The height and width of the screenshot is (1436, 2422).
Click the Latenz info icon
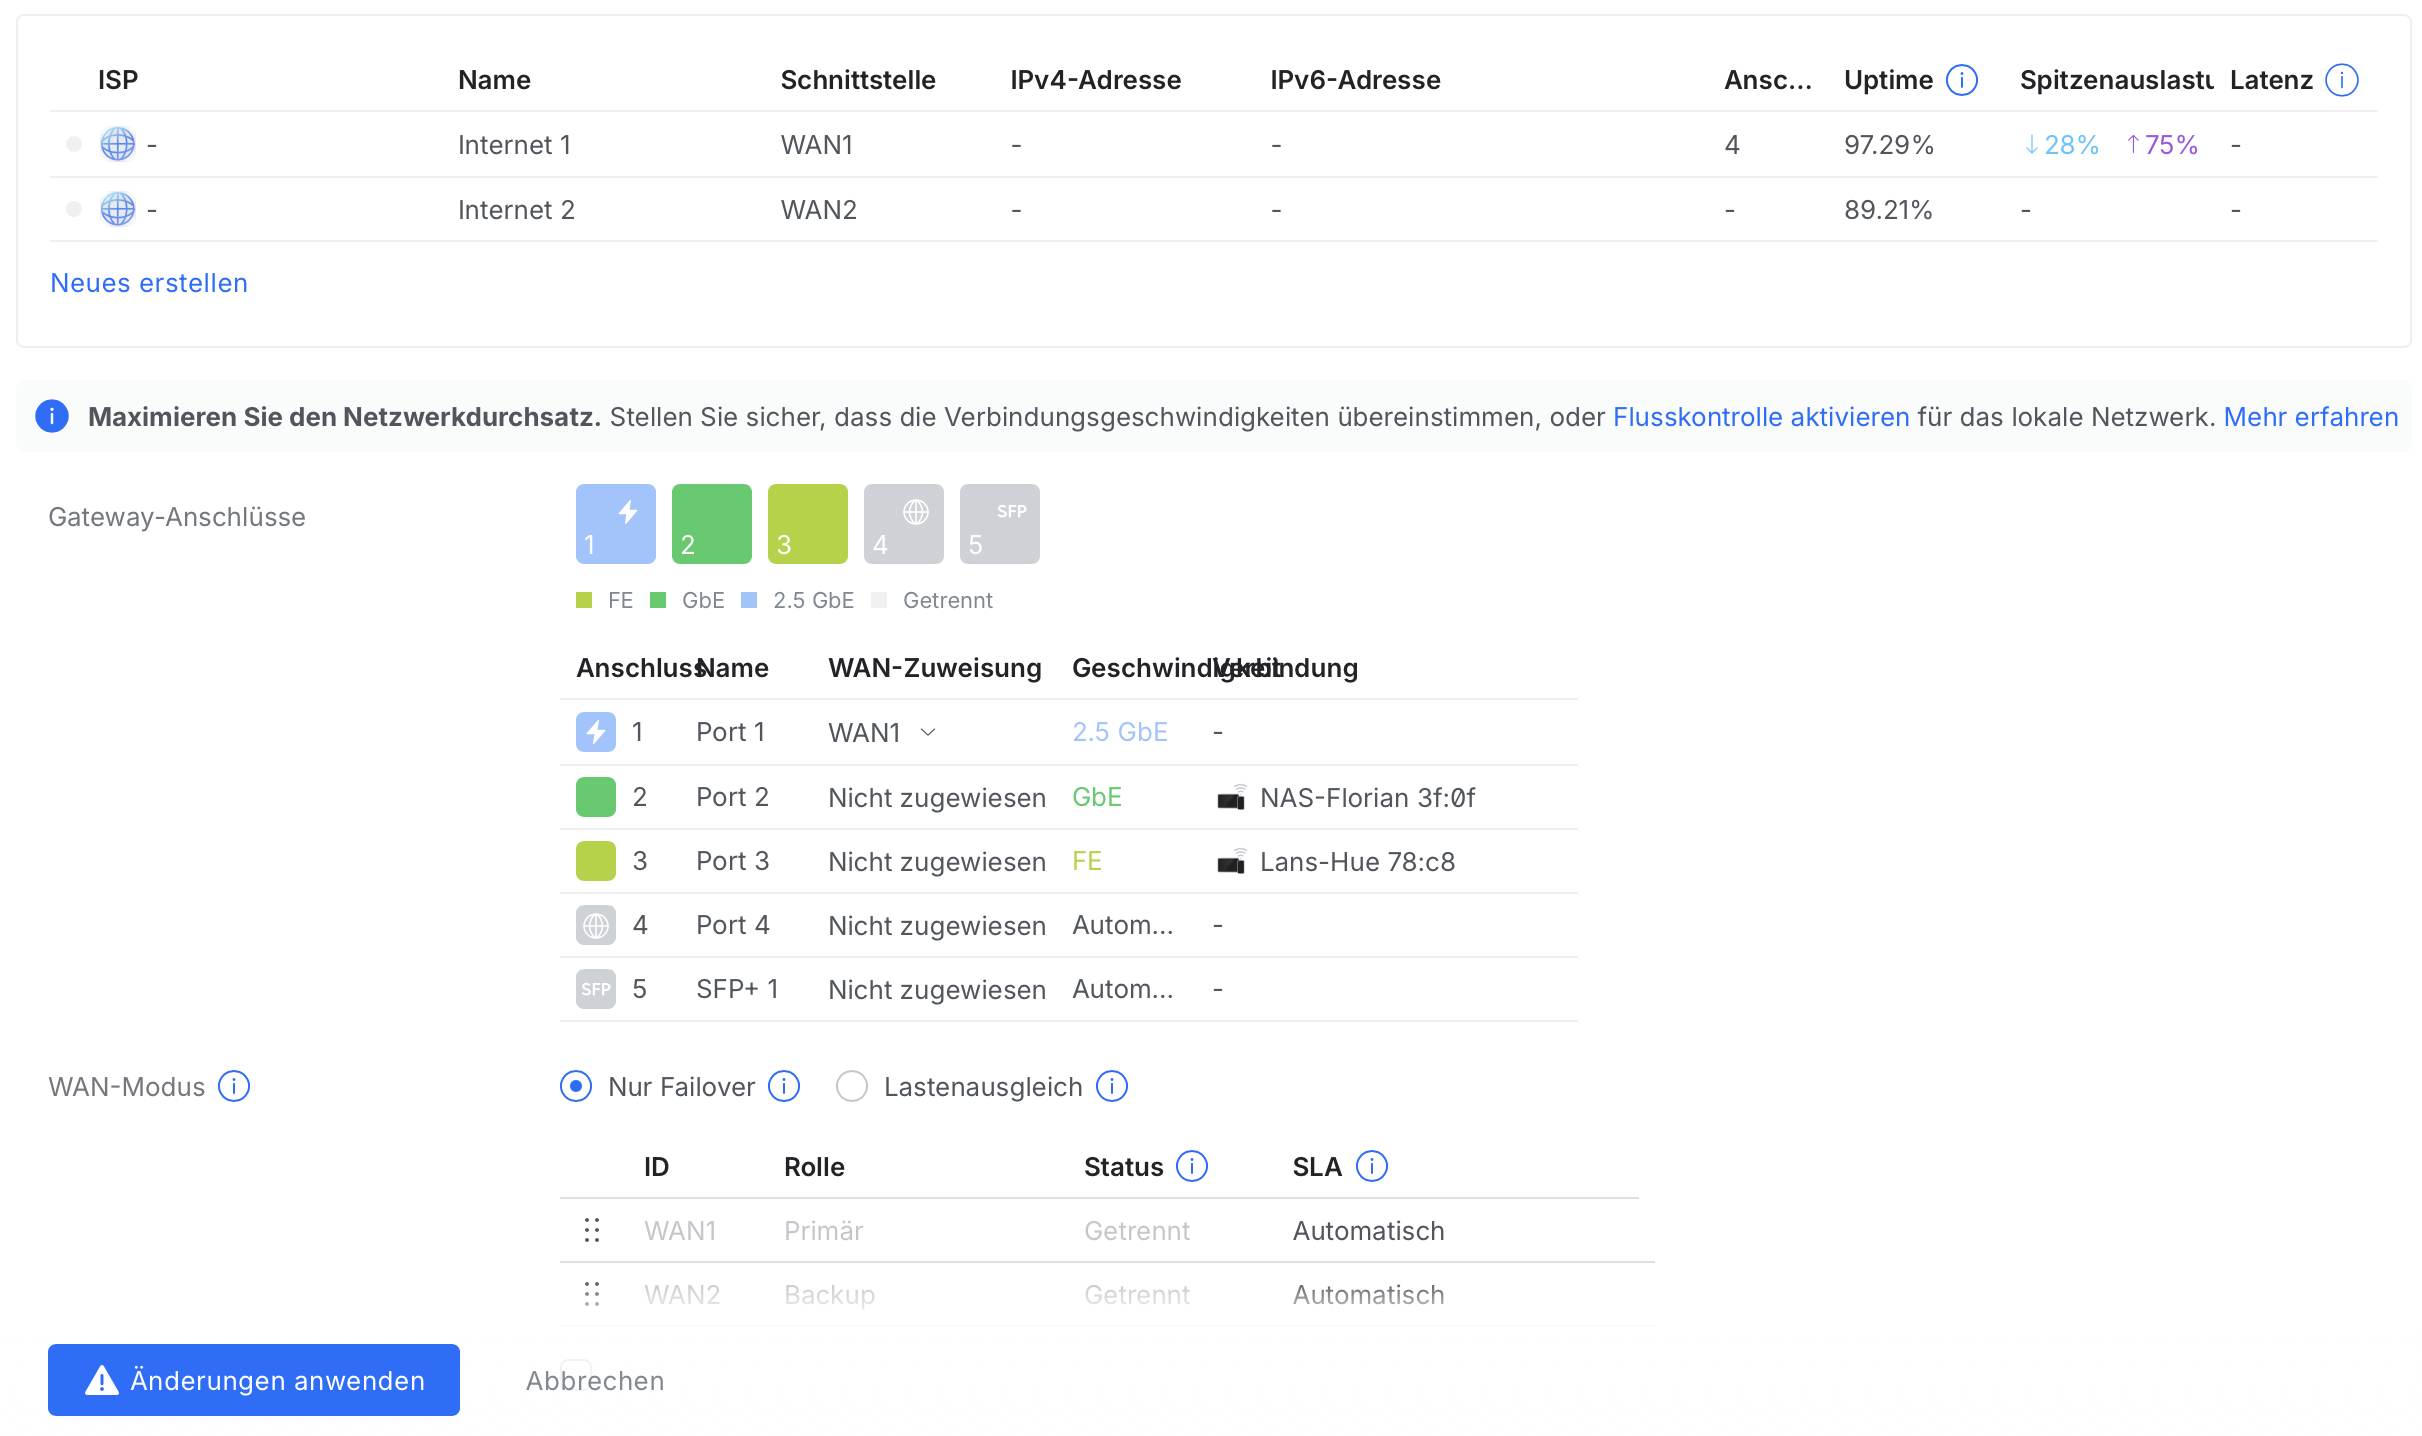click(x=2341, y=80)
